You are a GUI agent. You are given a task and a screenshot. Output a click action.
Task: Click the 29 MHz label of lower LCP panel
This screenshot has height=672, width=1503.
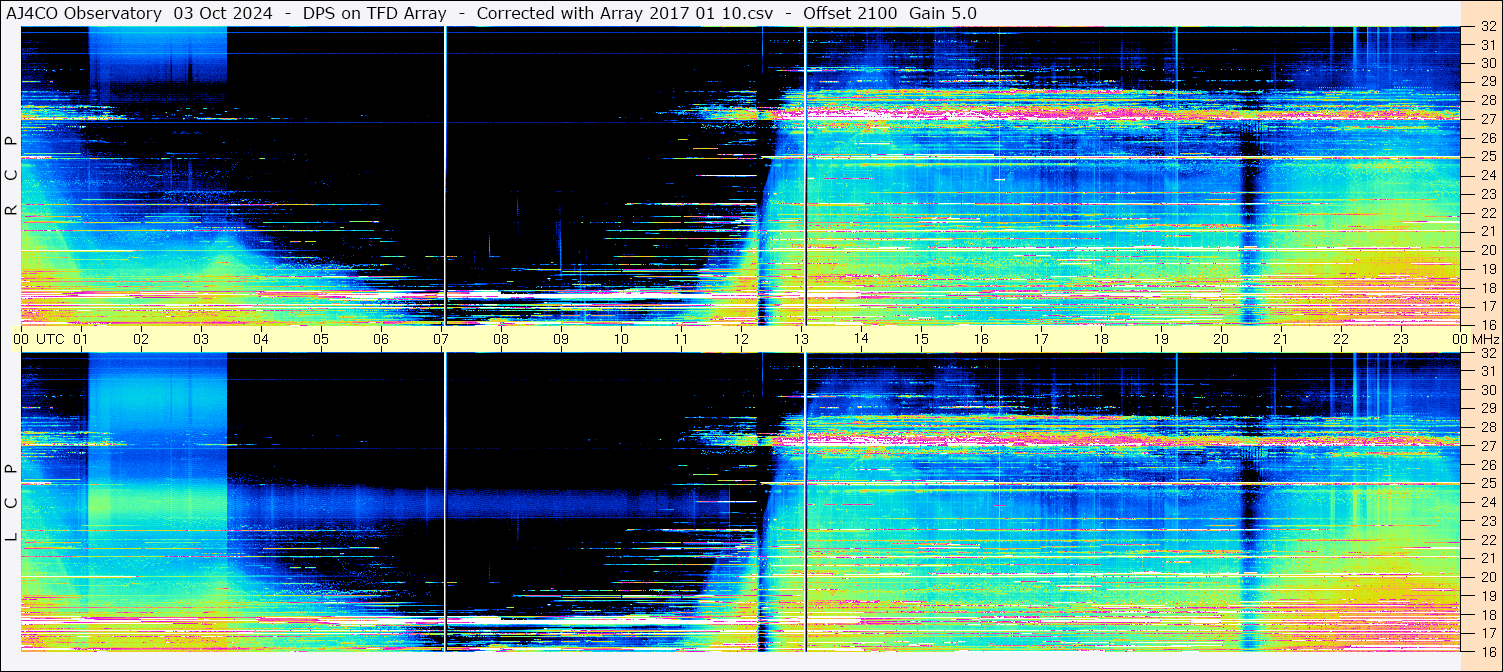1487,408
